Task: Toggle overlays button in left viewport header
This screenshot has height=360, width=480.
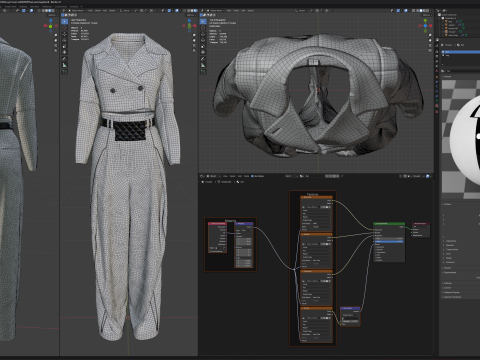Action: pyautogui.click(x=32, y=11)
